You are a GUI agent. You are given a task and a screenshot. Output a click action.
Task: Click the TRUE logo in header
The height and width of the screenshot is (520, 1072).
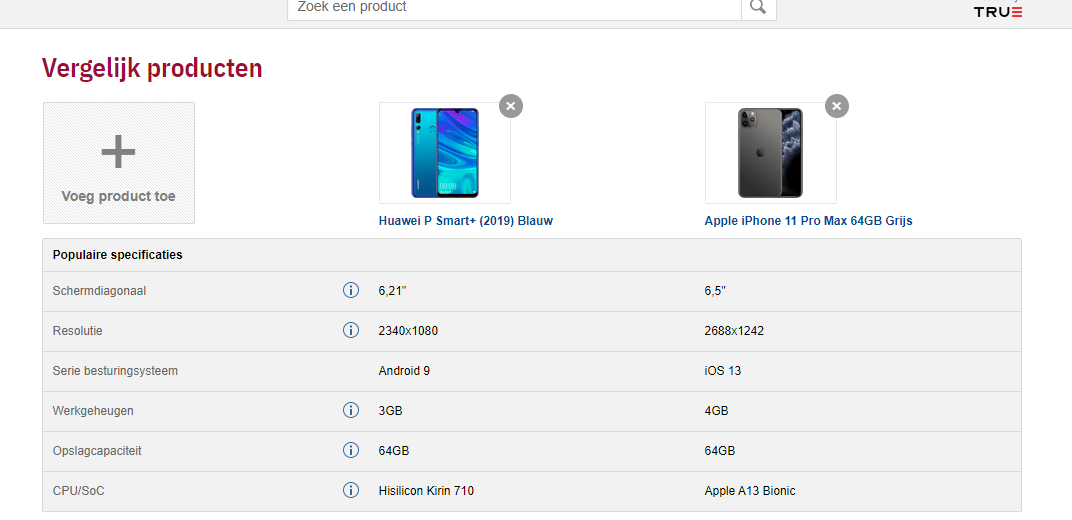click(x=998, y=12)
